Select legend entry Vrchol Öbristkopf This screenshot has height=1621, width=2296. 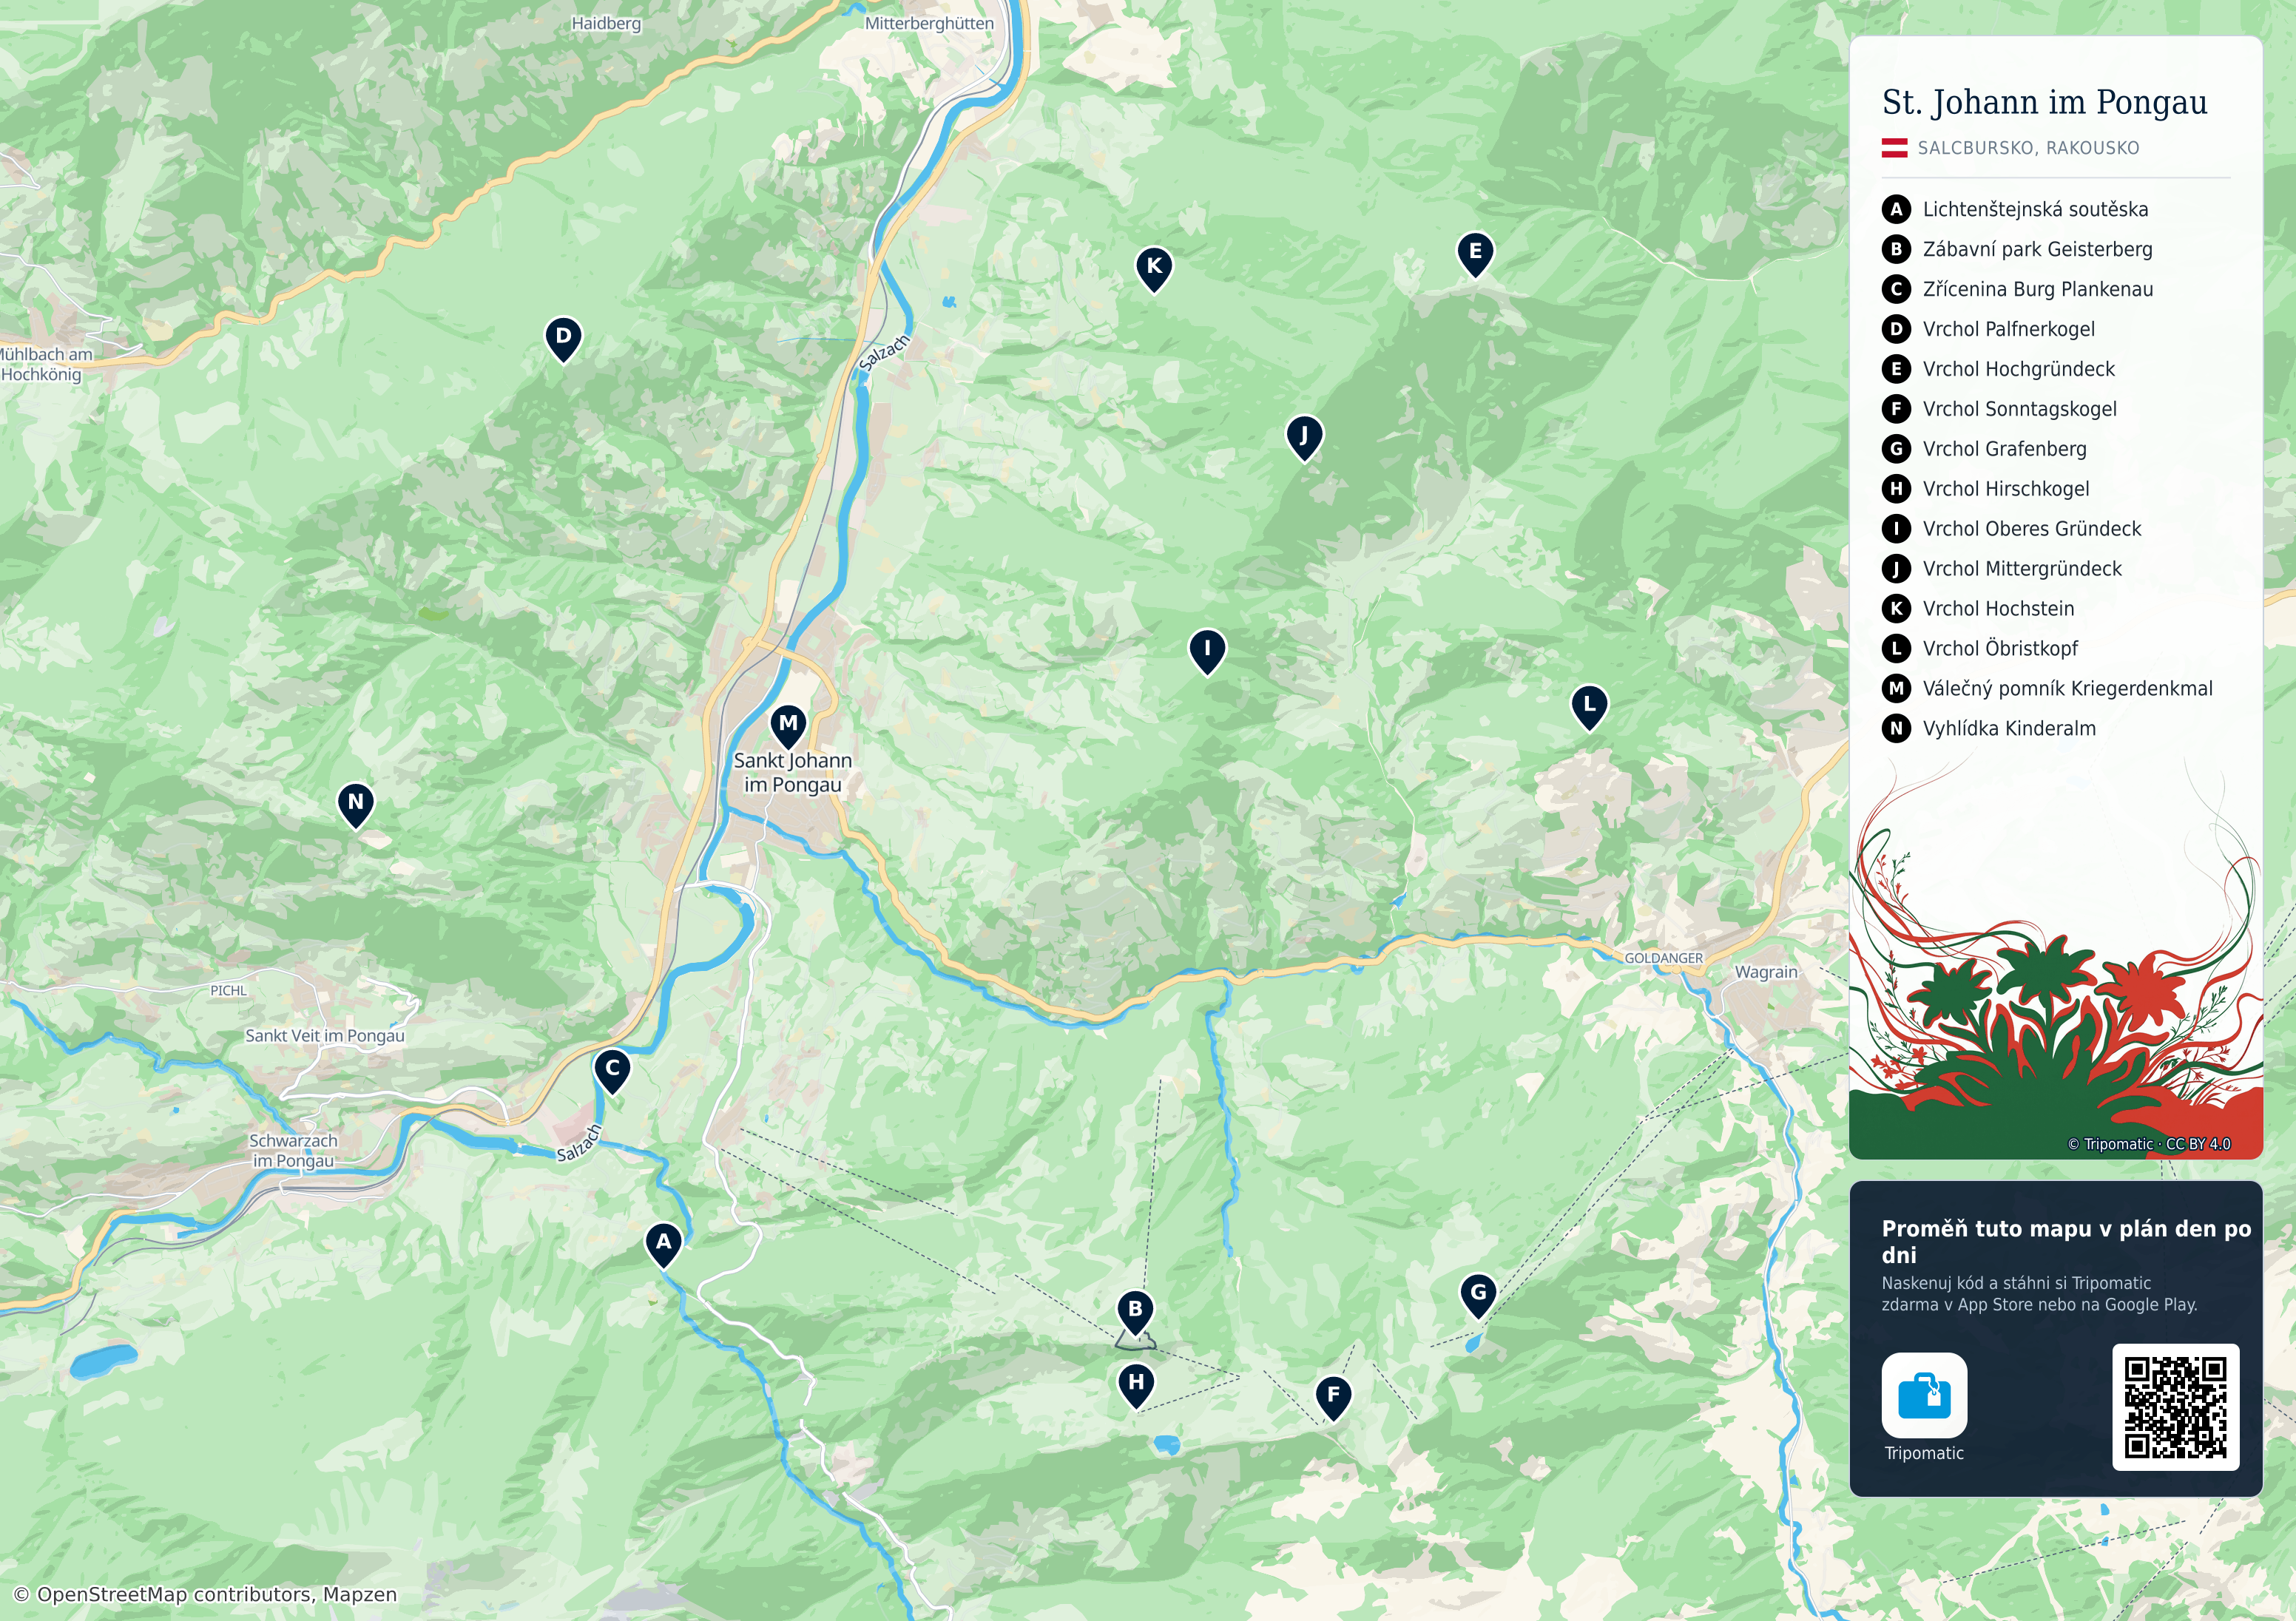tap(1980, 648)
